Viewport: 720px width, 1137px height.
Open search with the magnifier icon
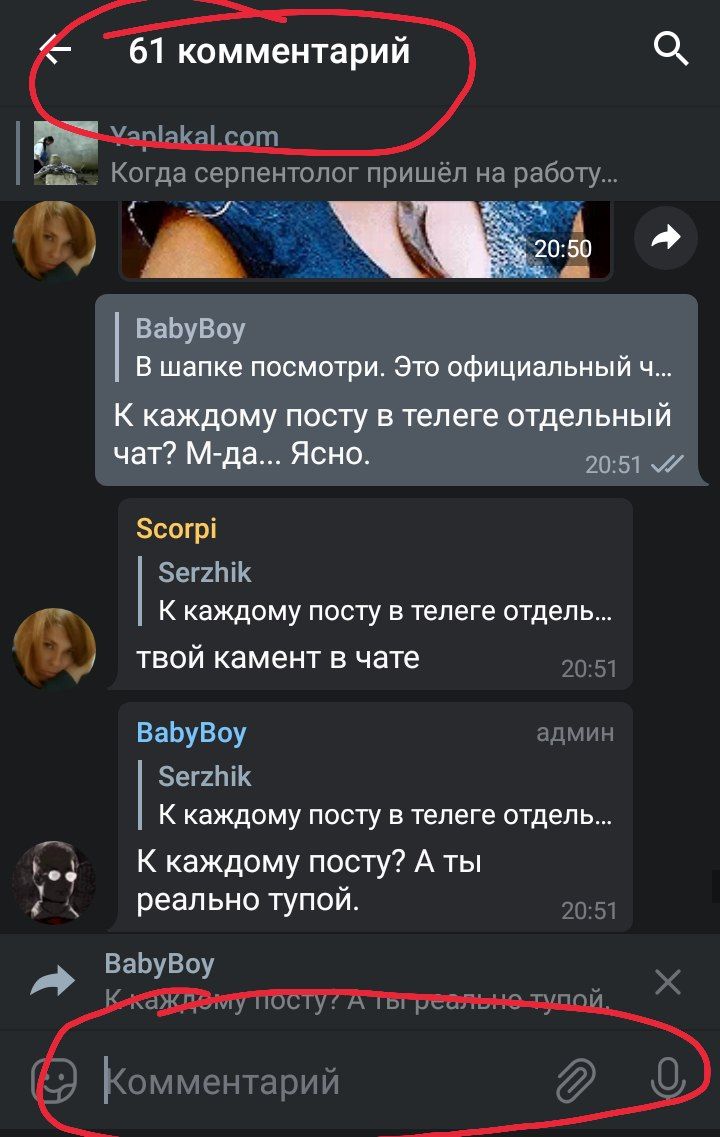click(671, 49)
